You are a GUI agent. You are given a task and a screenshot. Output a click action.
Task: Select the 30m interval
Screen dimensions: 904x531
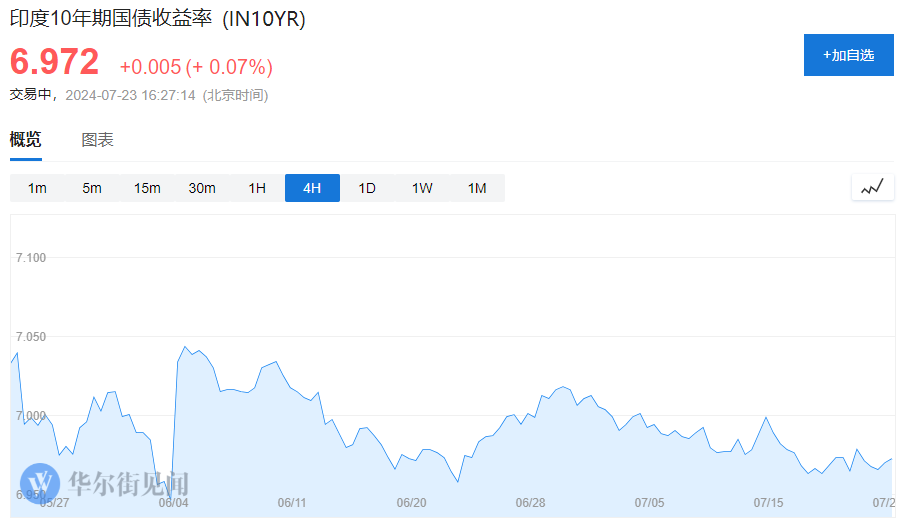tap(202, 188)
